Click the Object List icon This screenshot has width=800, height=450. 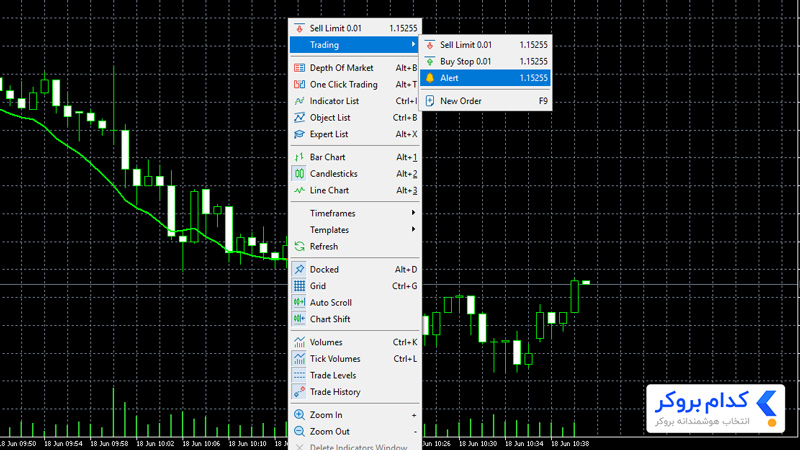[x=299, y=118]
